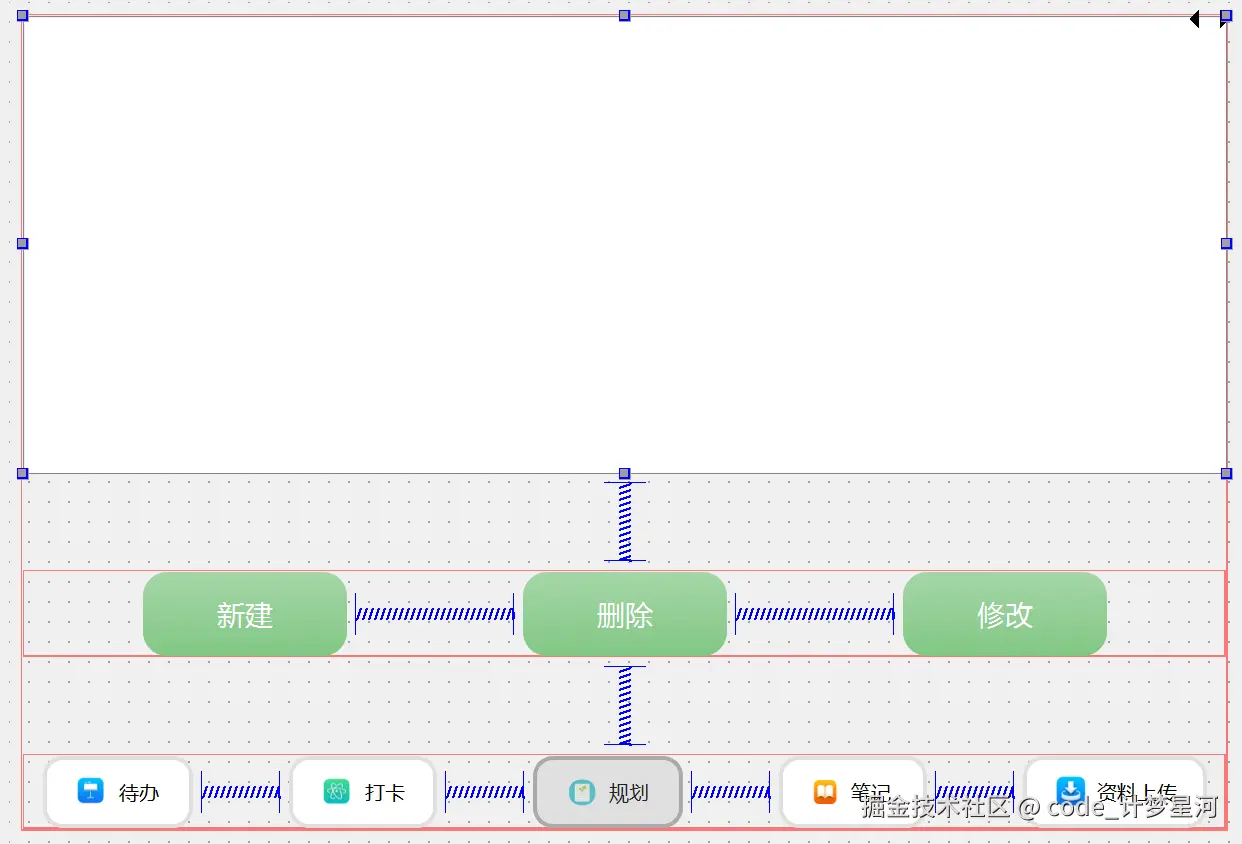Switch to the 待办 tab button
This screenshot has width=1242, height=844.
coord(118,792)
